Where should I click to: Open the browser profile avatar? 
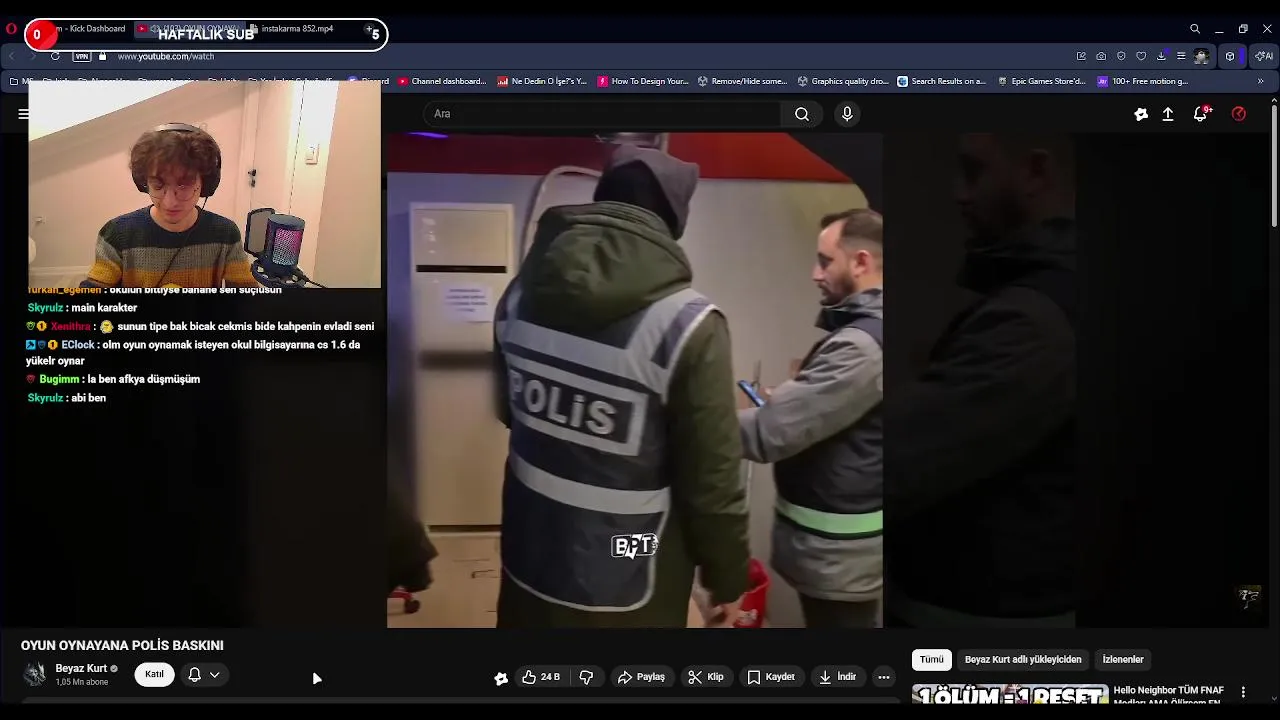(1202, 56)
